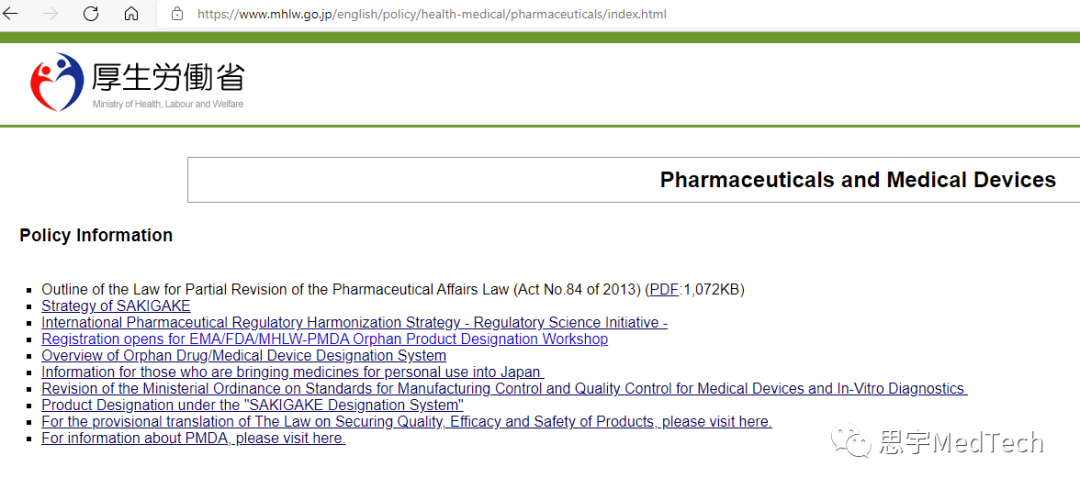Open Product Designation under SAKIGAKE Designation System link
Image resolution: width=1080 pixels, height=489 pixels.
(252, 405)
